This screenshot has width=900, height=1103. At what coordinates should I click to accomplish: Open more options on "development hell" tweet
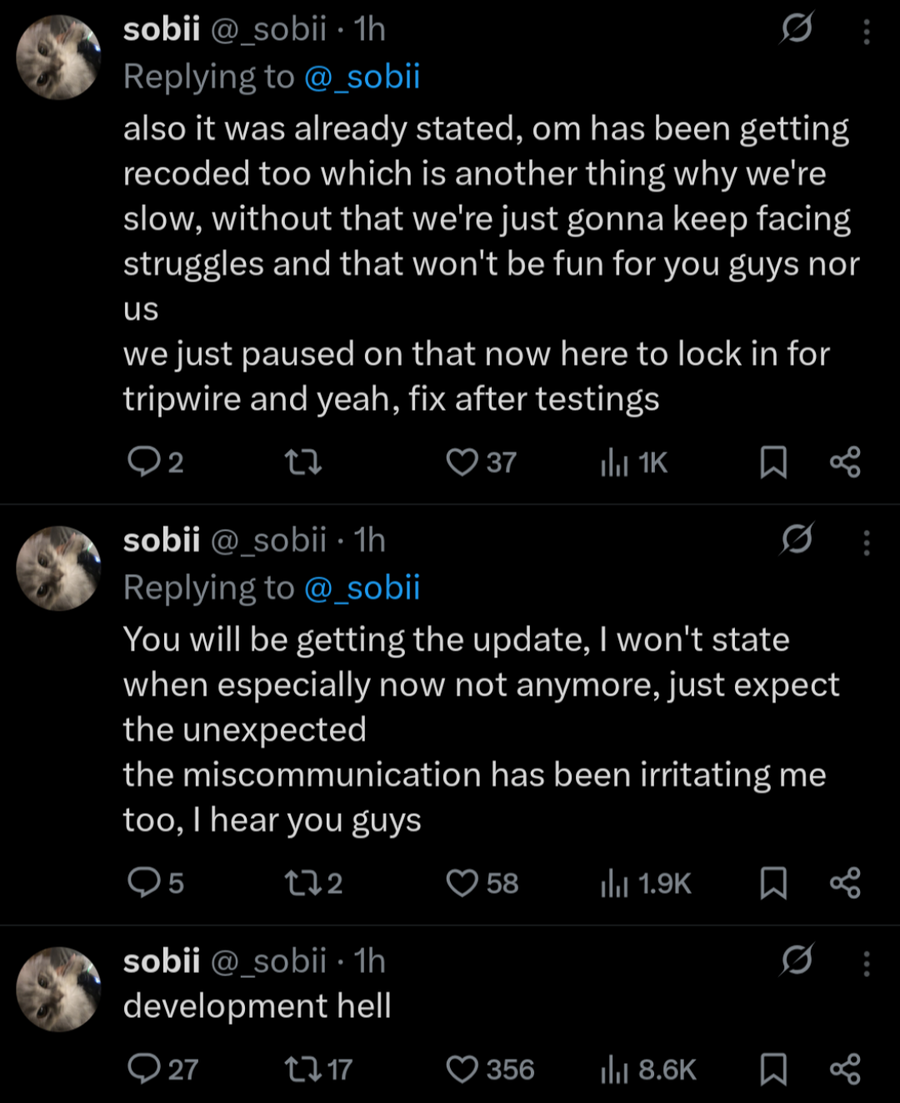pyautogui.click(x=866, y=963)
